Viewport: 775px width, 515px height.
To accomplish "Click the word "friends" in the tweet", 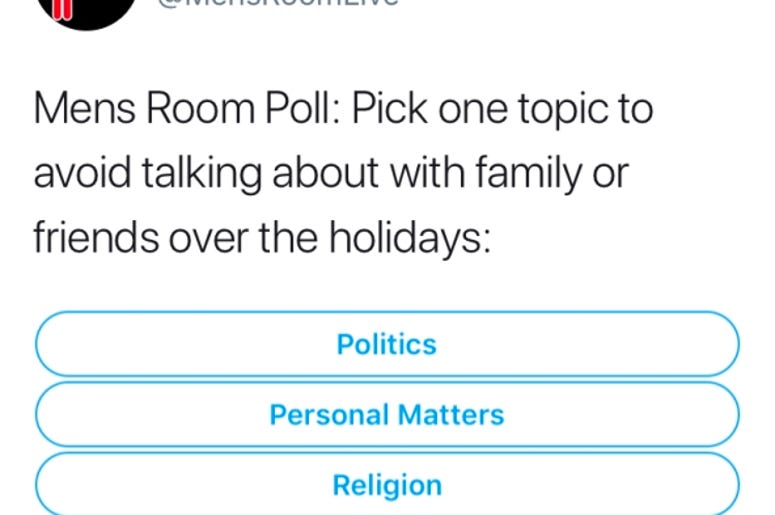I will pos(96,237).
